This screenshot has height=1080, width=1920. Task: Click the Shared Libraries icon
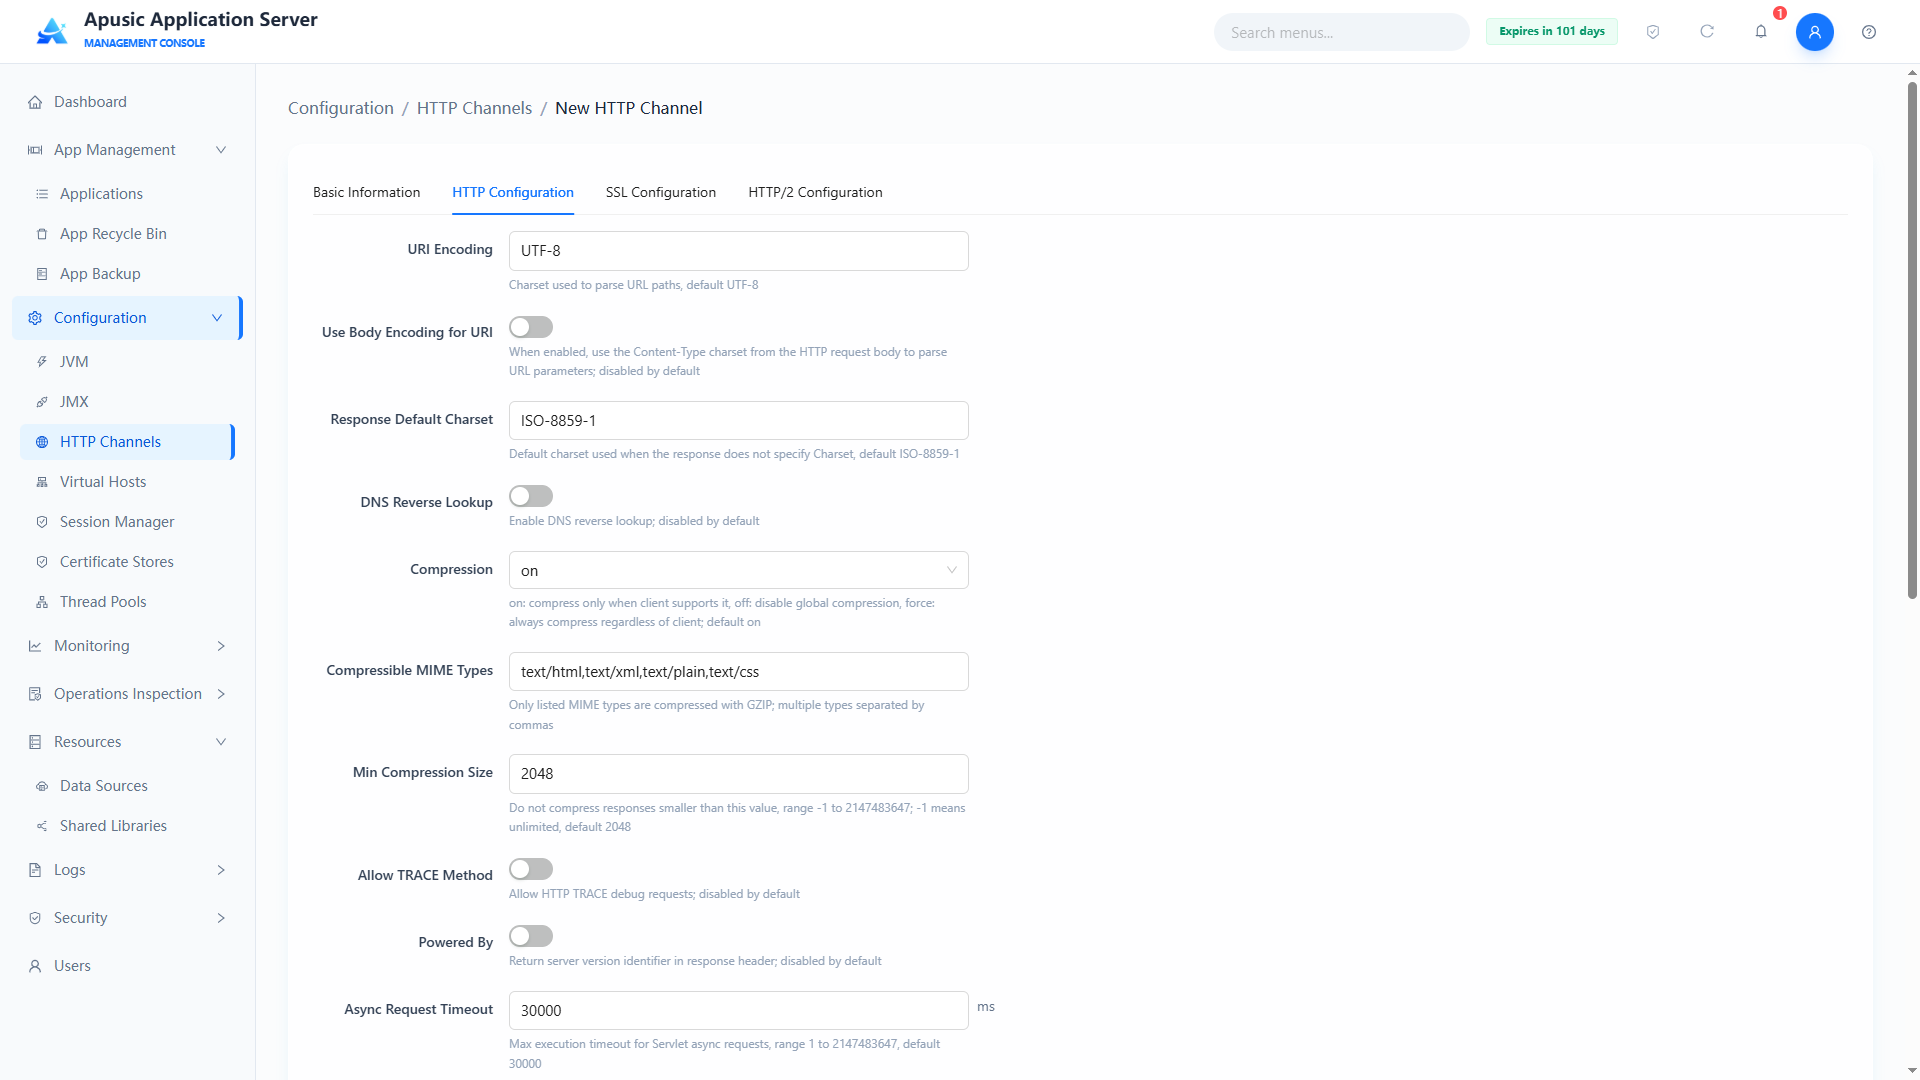point(42,826)
